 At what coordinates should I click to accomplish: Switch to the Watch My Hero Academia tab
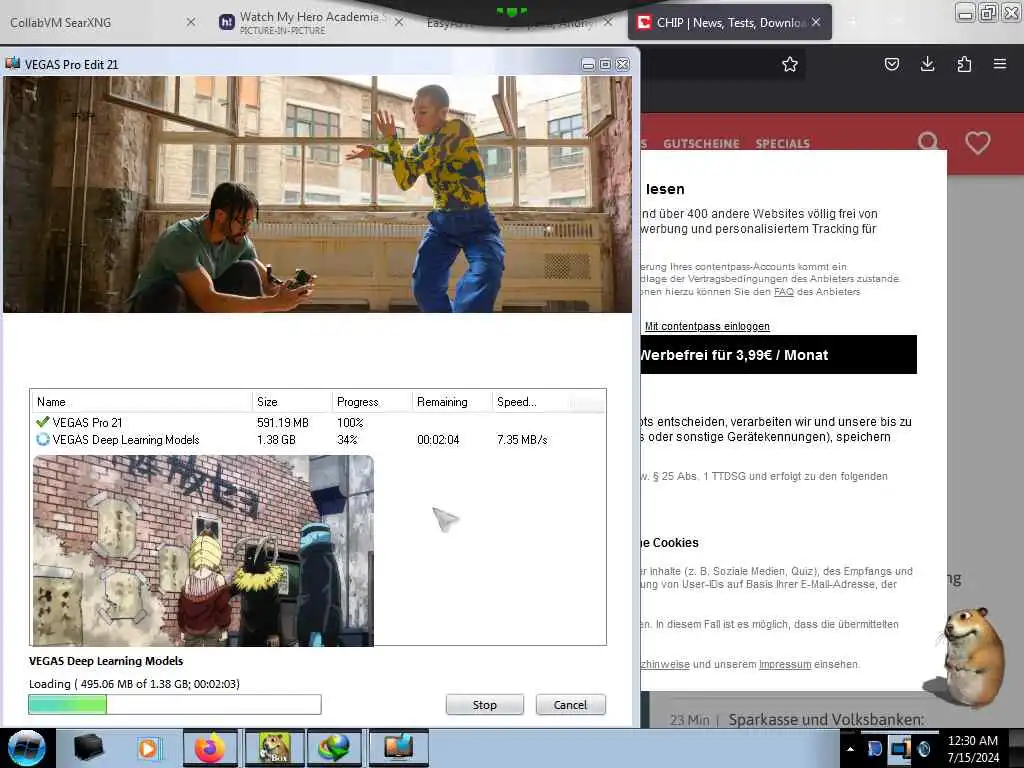(308, 22)
